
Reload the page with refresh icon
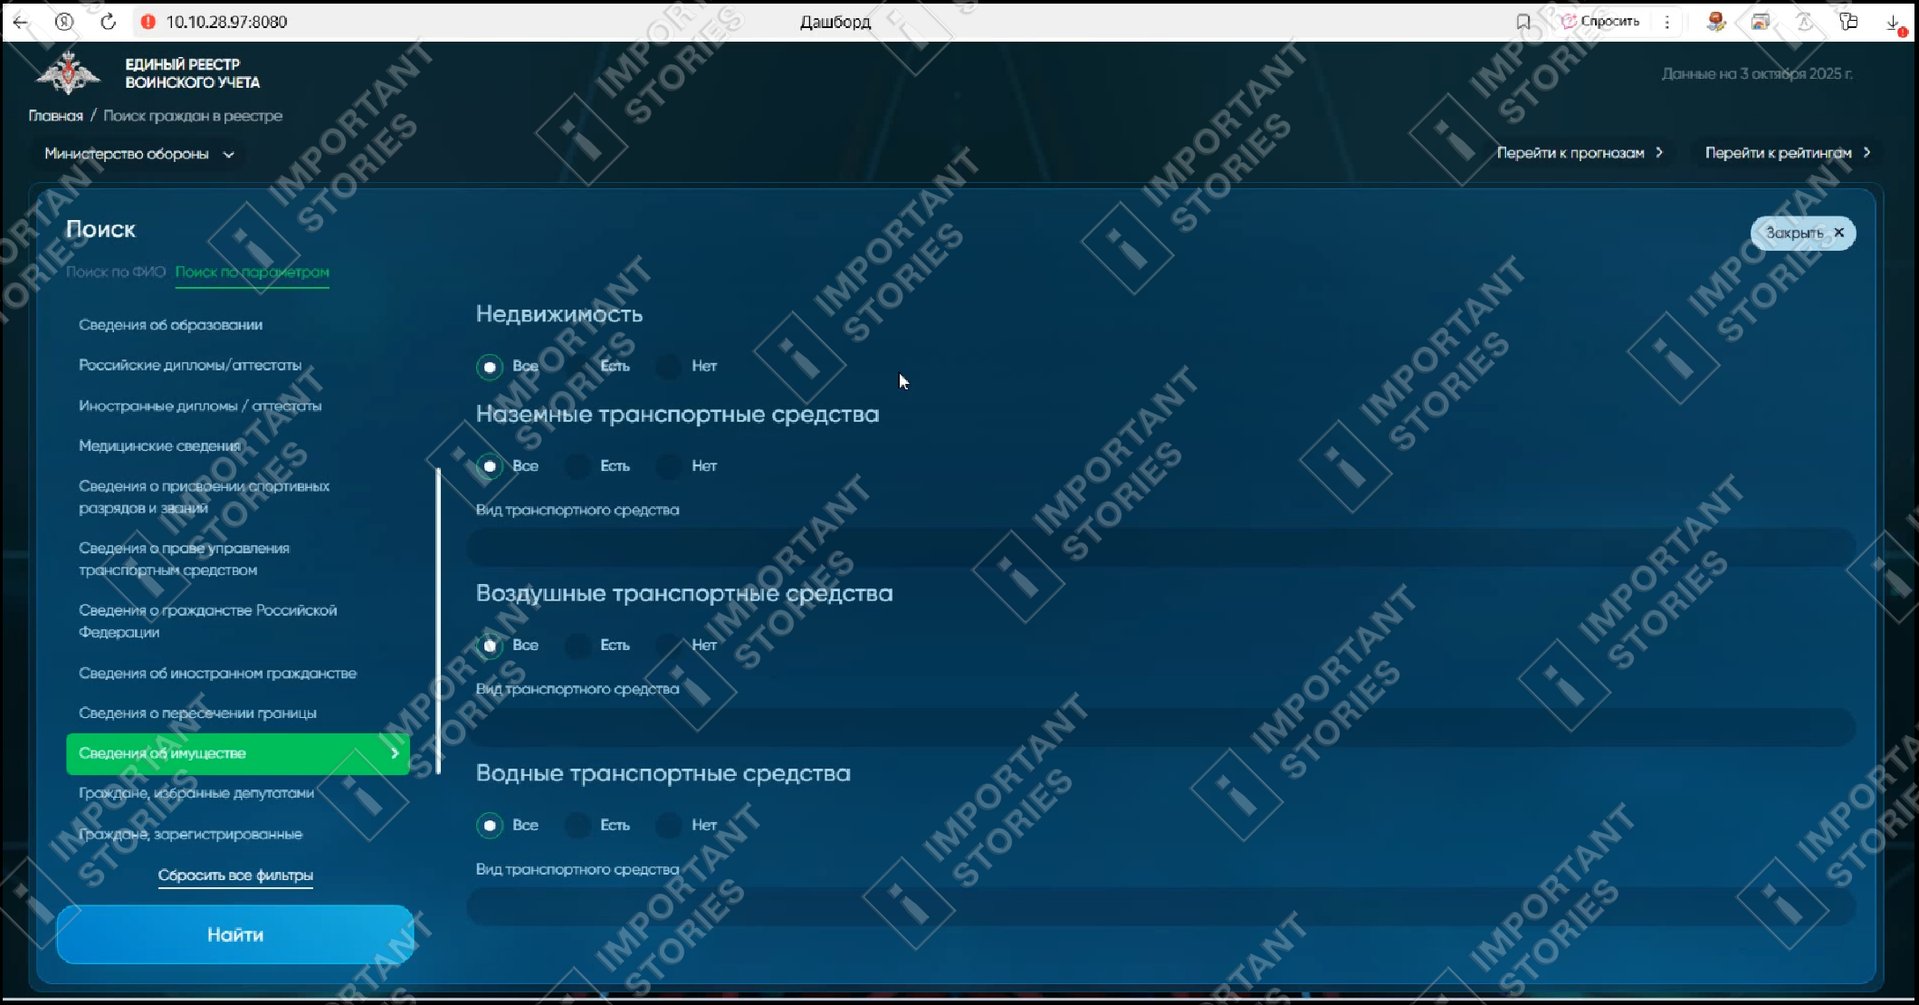[108, 22]
